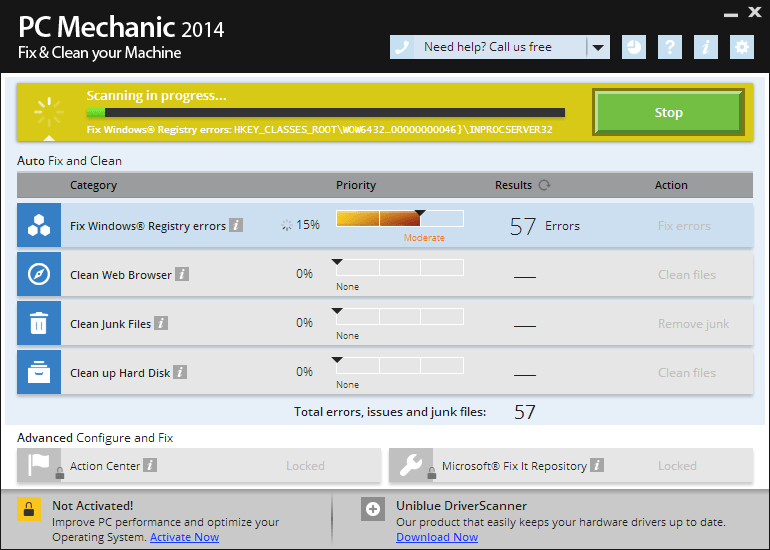
Task: Minimize the PC Mechanic window
Action: coord(731,15)
